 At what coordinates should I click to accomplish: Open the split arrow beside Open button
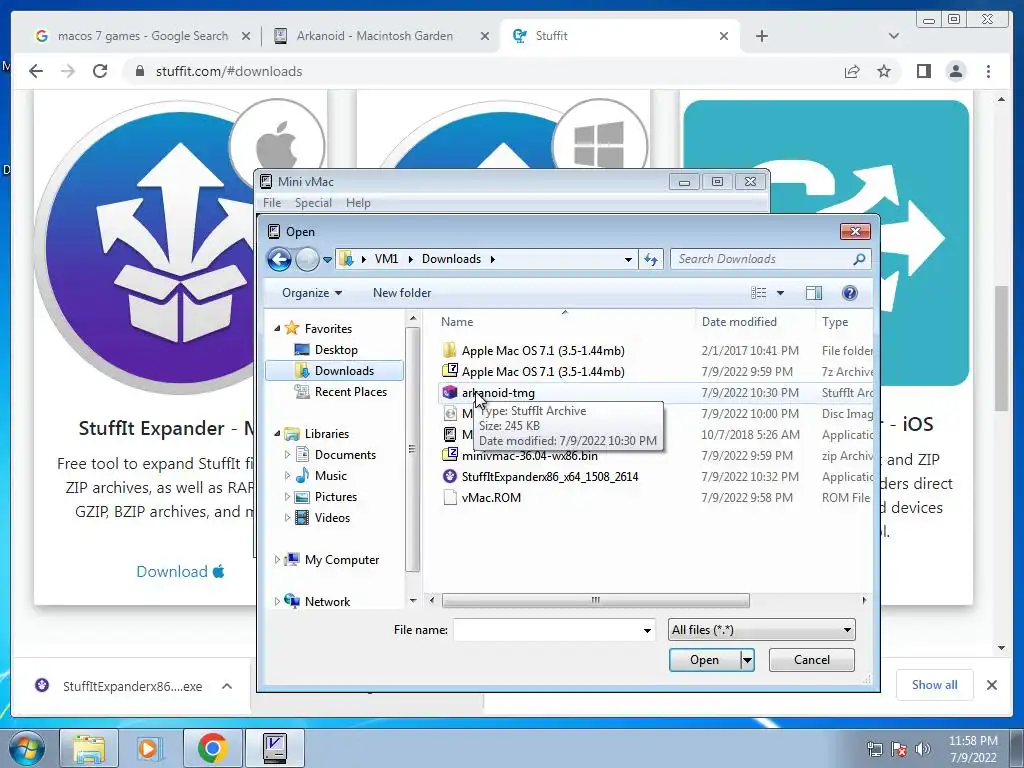pos(747,660)
